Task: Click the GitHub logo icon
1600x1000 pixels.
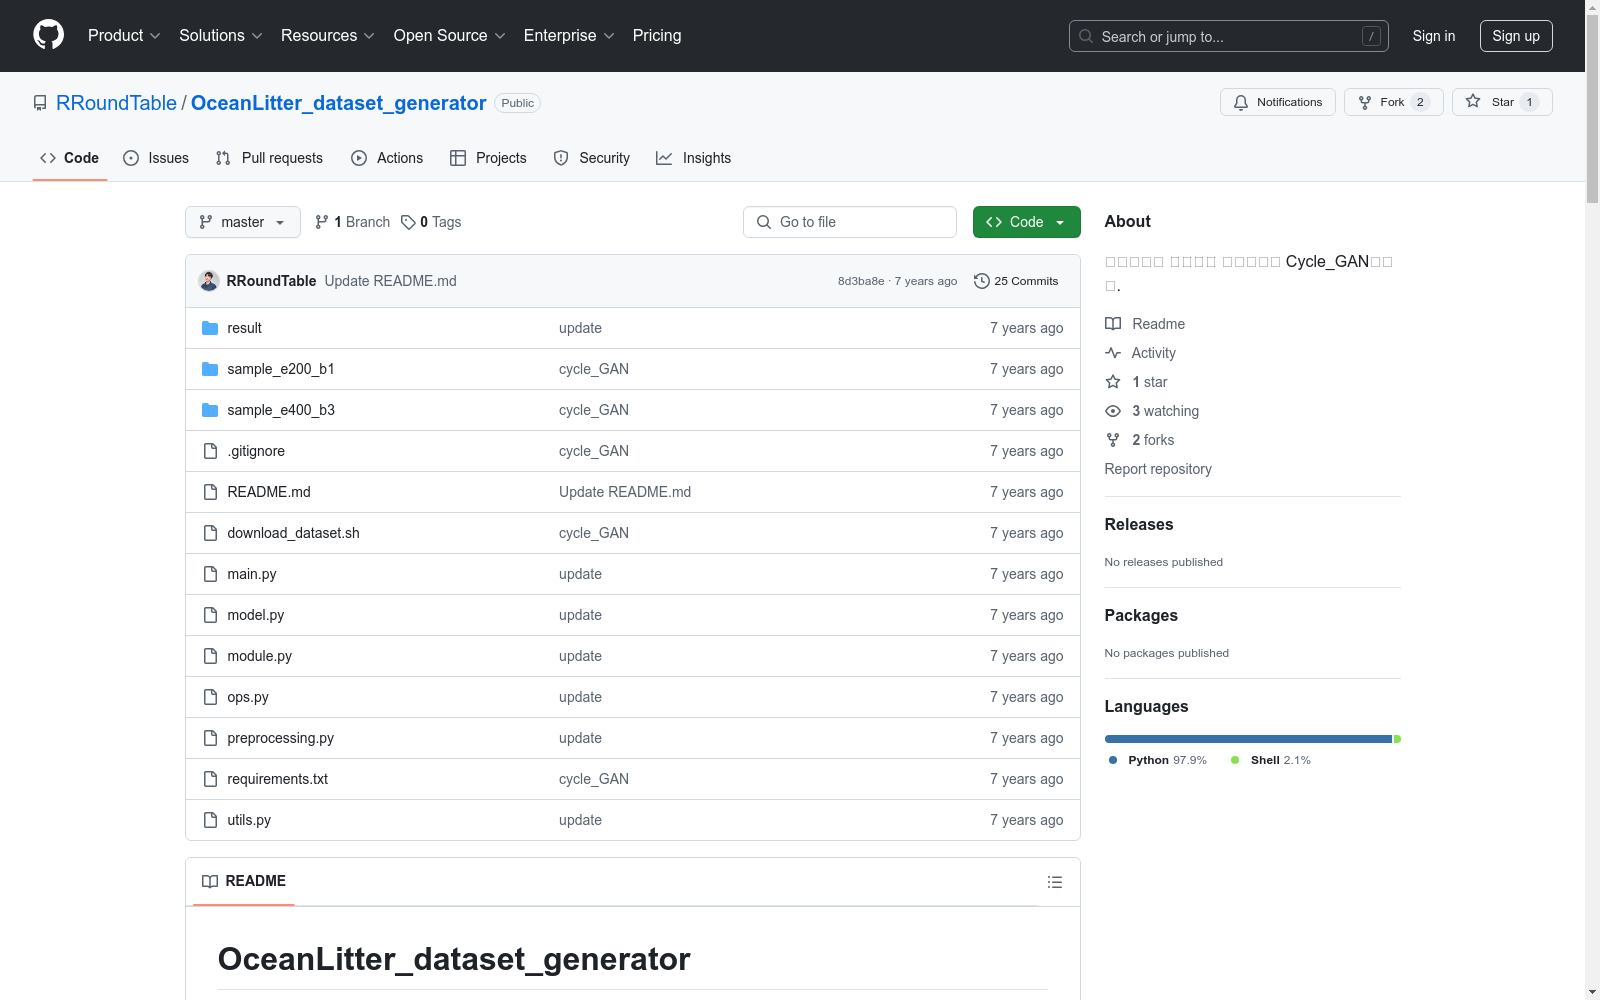Action: point(48,35)
